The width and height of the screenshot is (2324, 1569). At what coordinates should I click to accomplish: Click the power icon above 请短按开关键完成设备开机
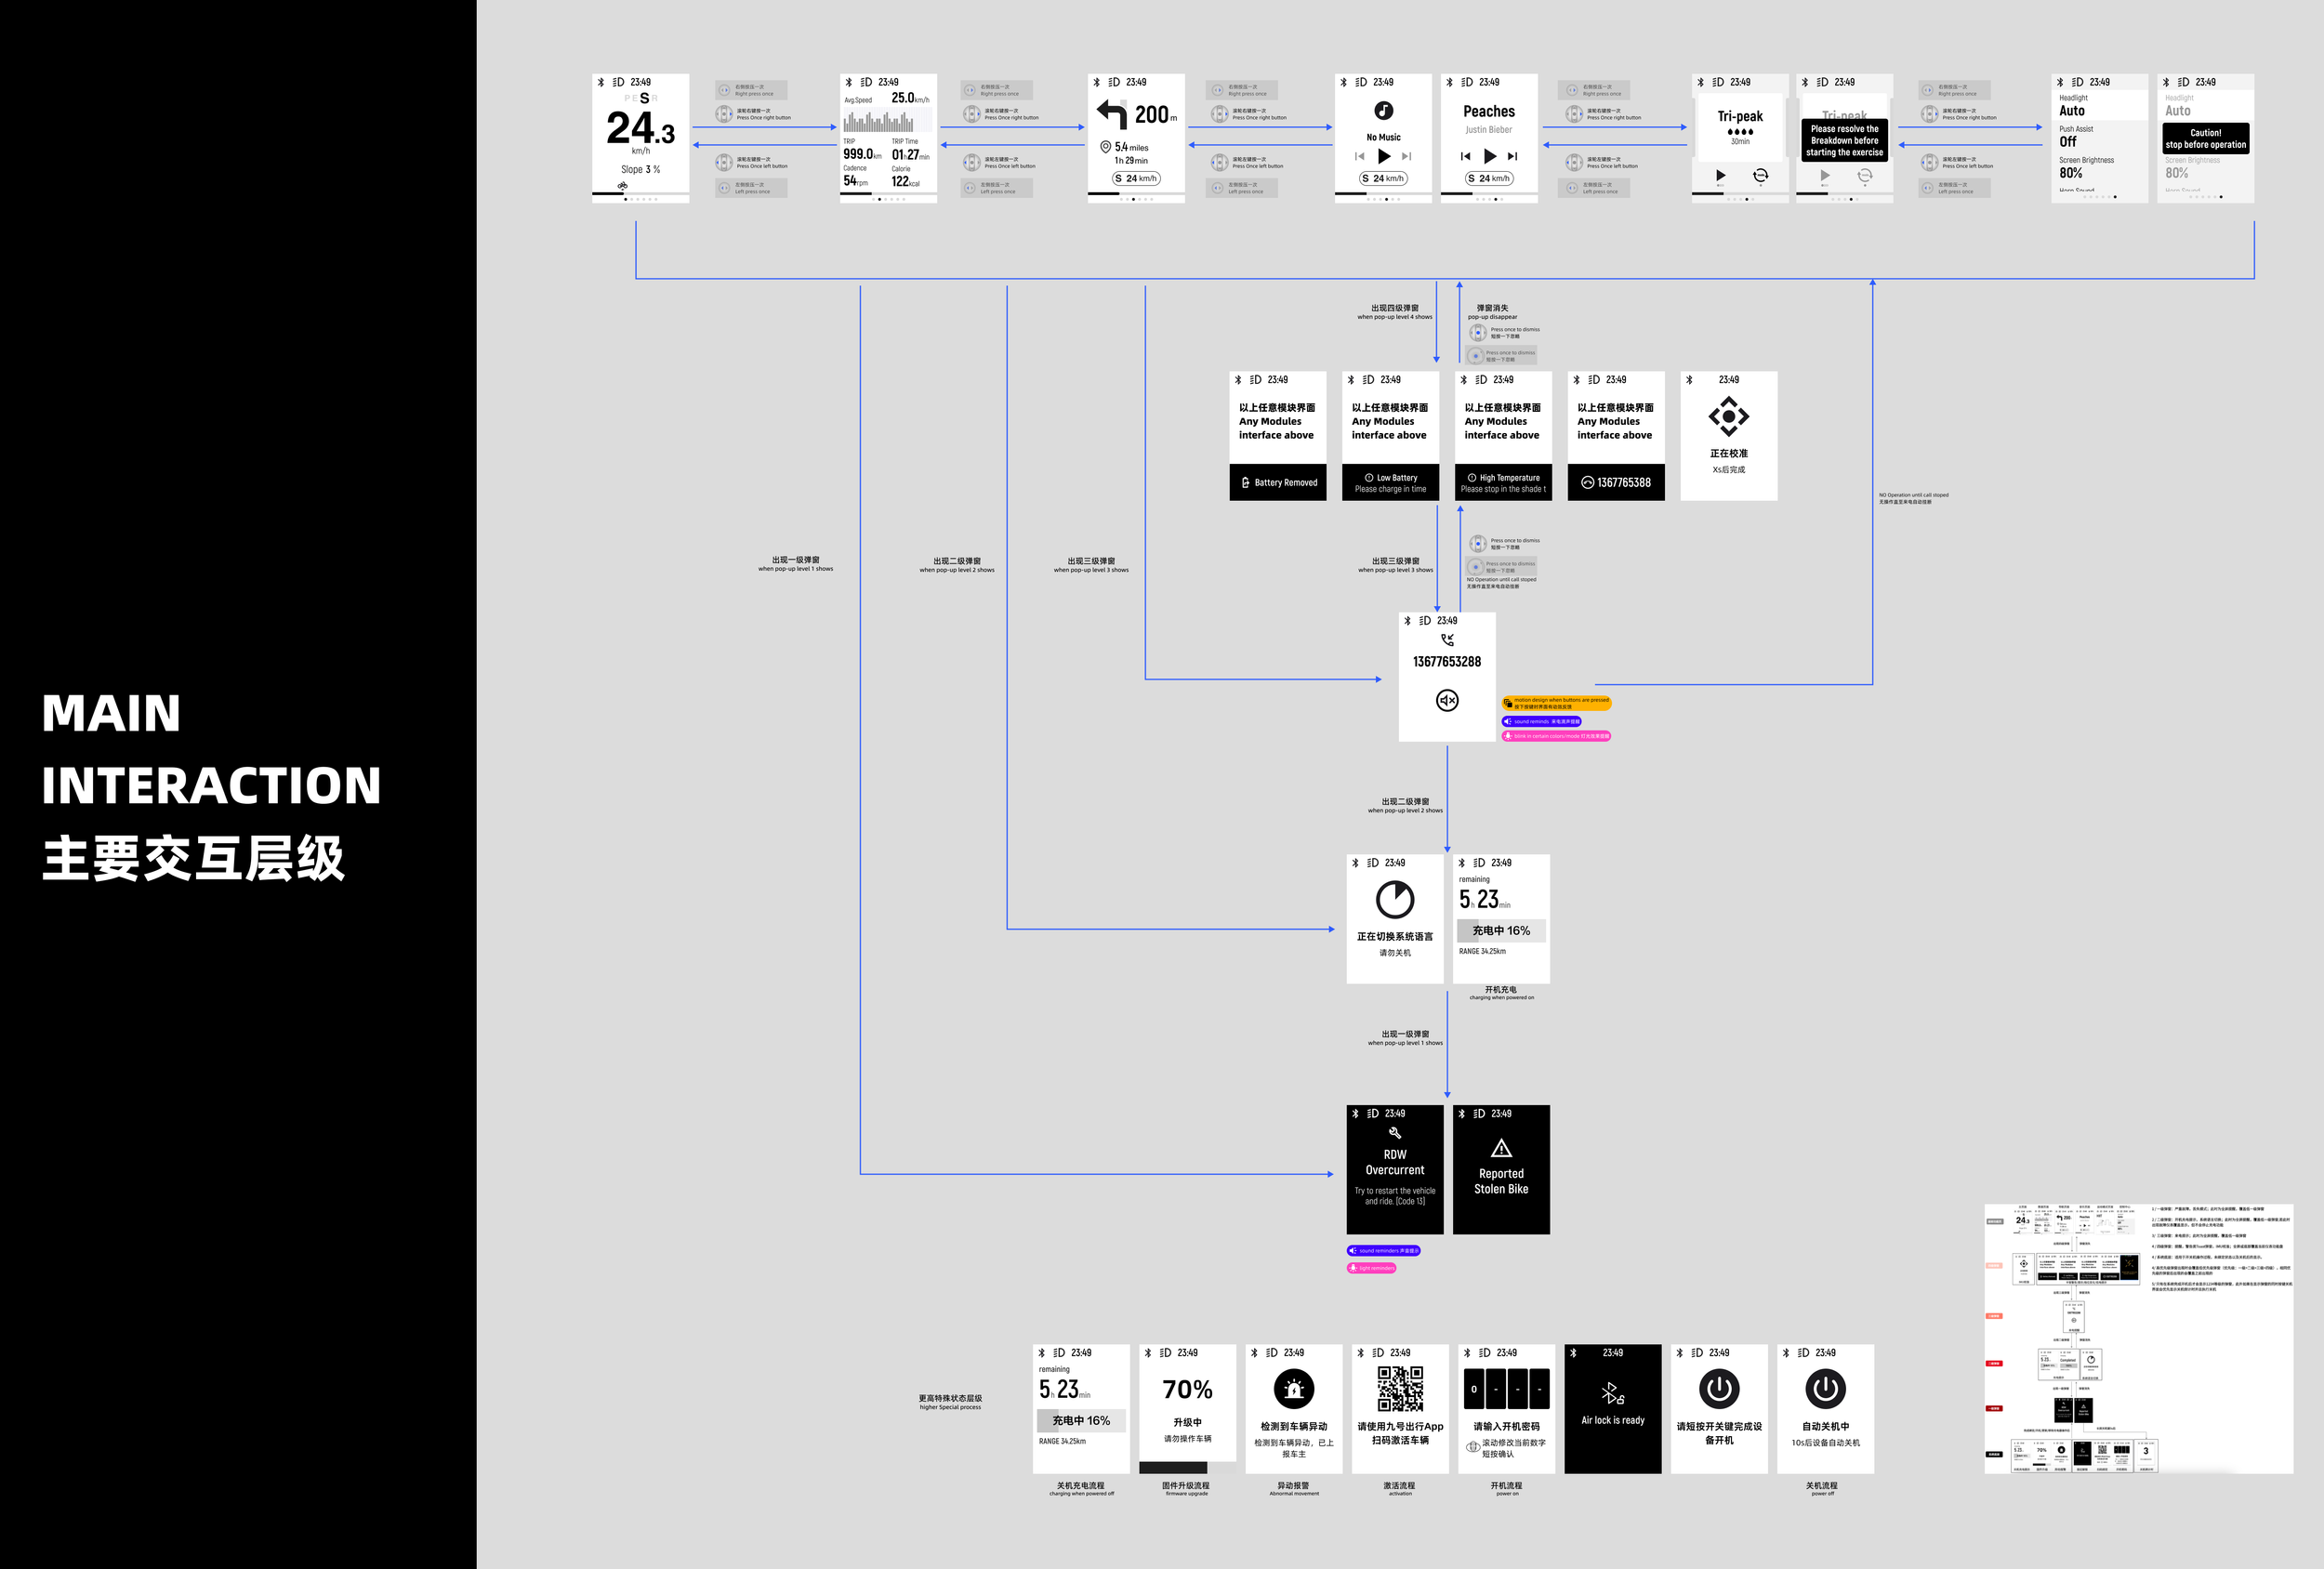pyautogui.click(x=1719, y=1388)
